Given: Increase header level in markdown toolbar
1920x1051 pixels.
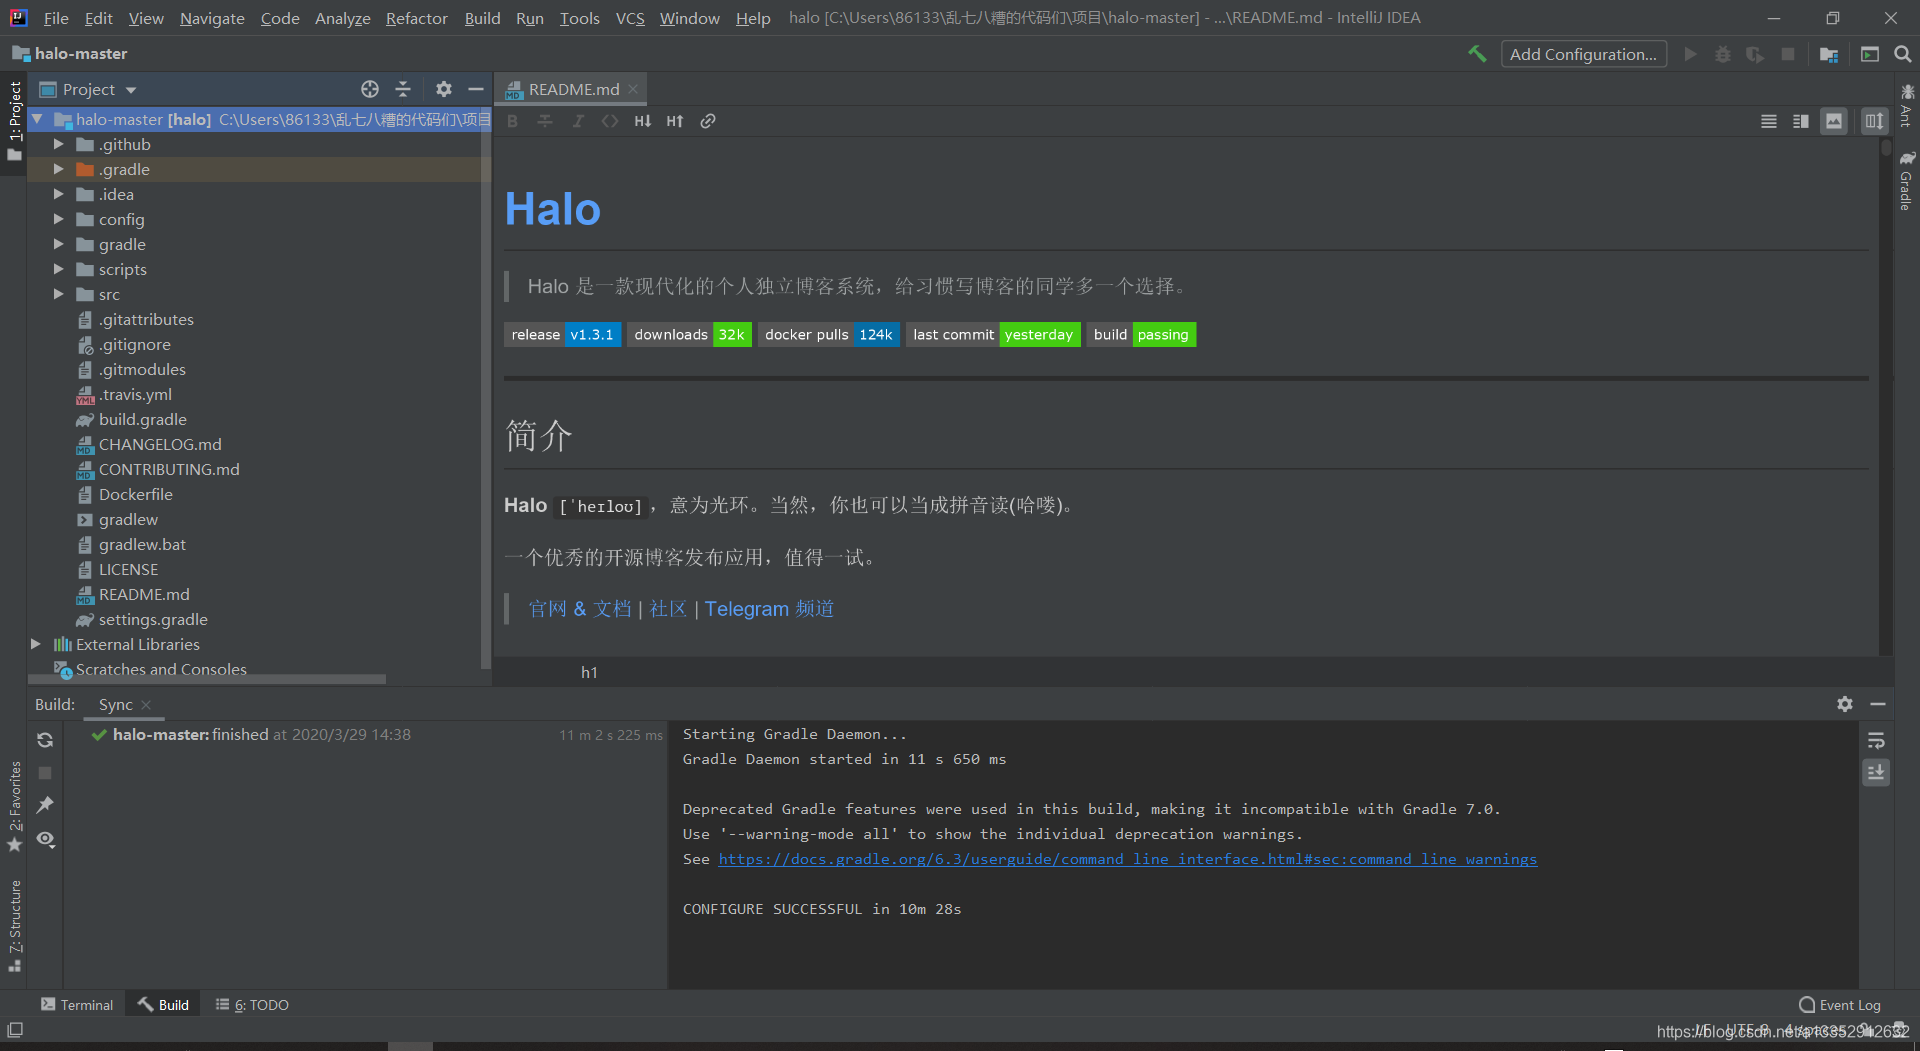Looking at the screenshot, I should (675, 121).
